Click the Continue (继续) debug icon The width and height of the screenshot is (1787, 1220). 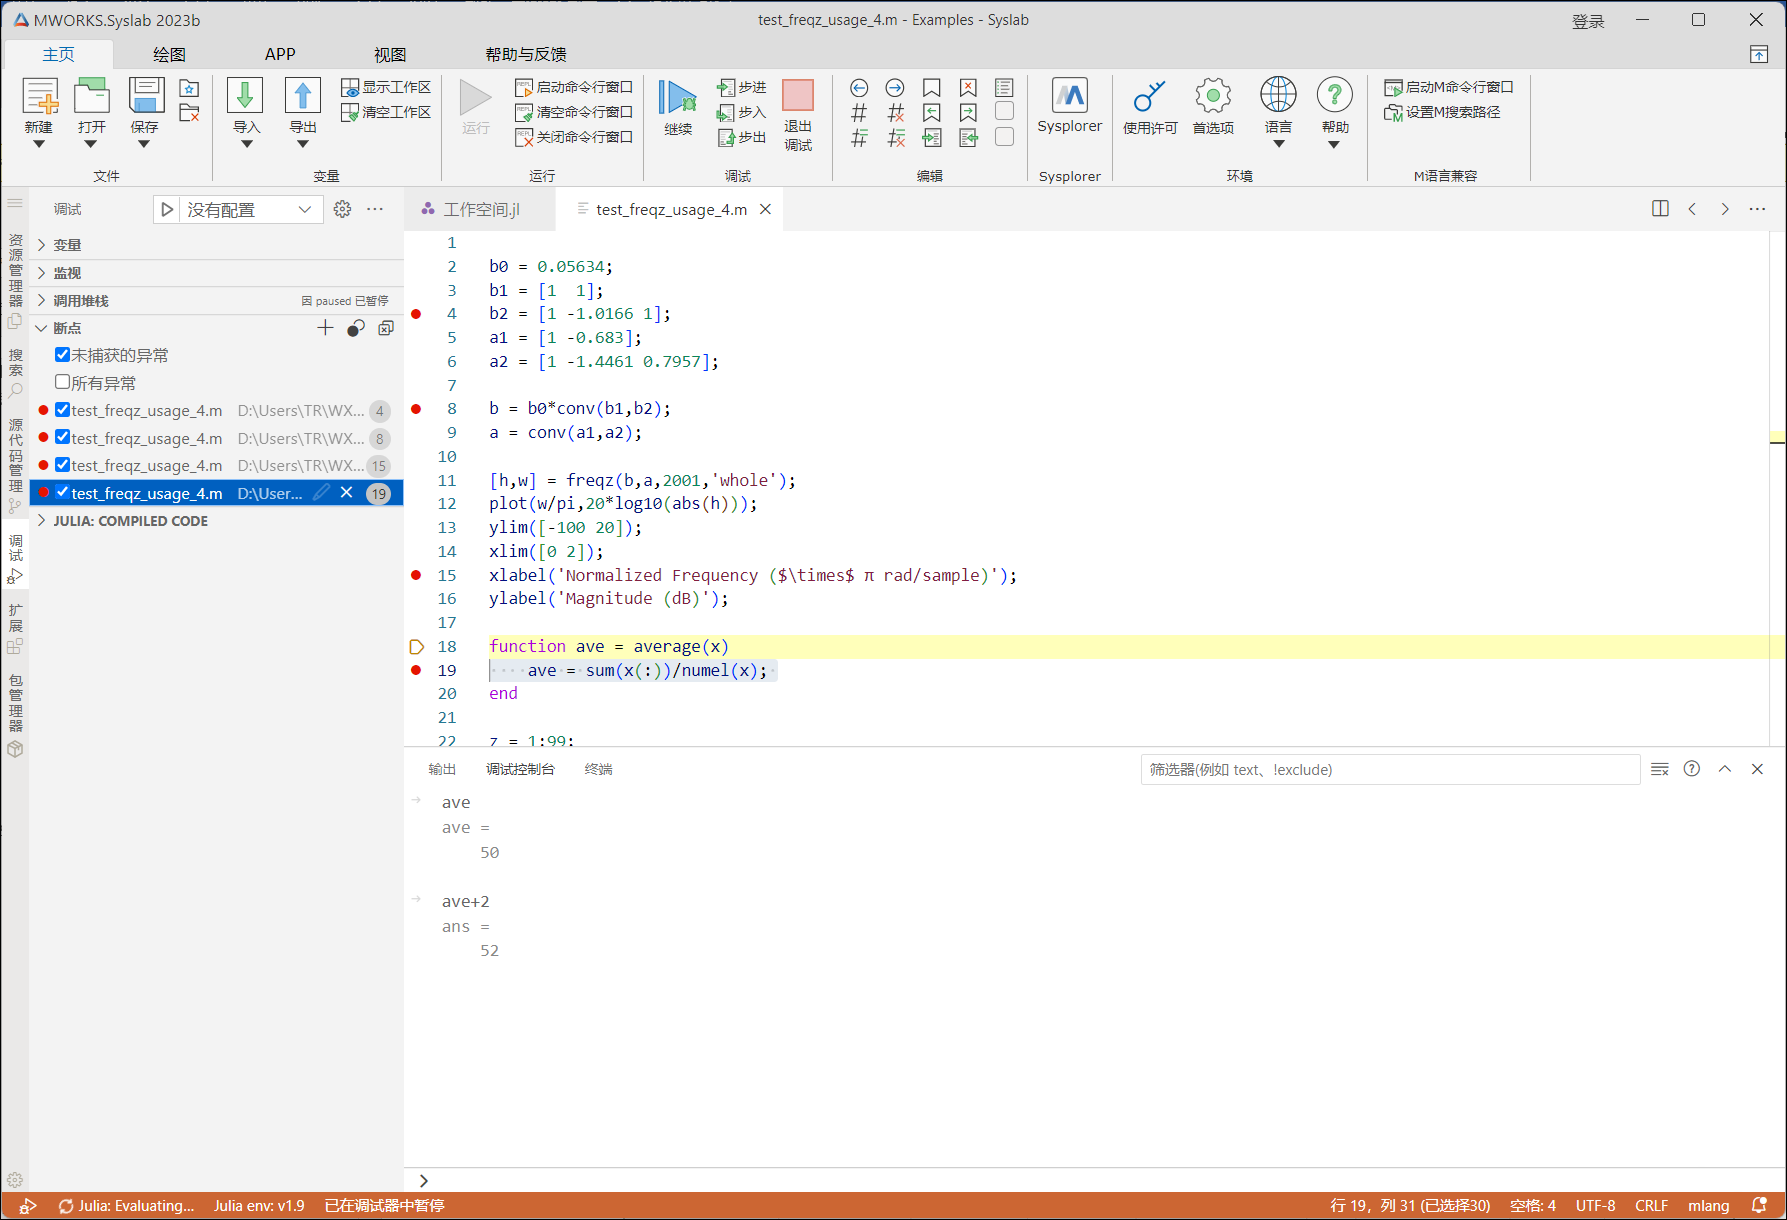(x=677, y=98)
